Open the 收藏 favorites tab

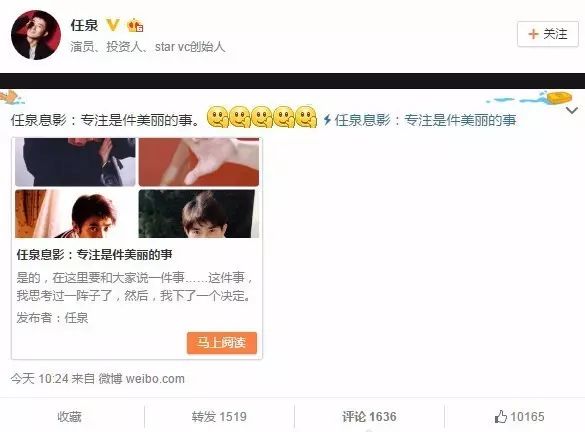(69, 417)
